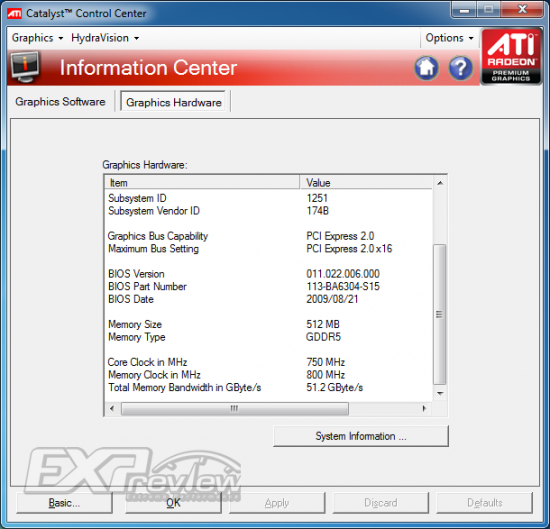Click the horizontal scrollbar thumb below the list
550x529 pixels.
point(235,408)
